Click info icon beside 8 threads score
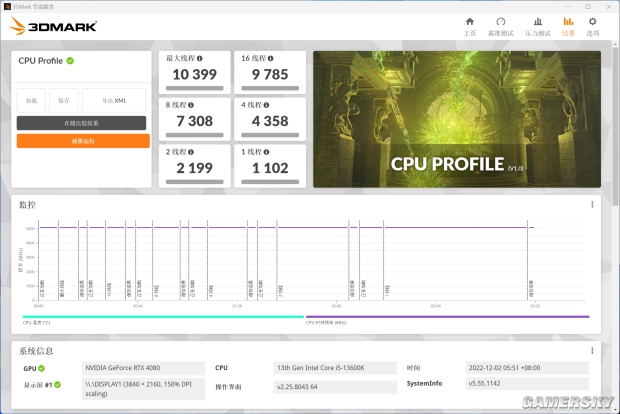This screenshot has height=414, width=620. (x=191, y=105)
